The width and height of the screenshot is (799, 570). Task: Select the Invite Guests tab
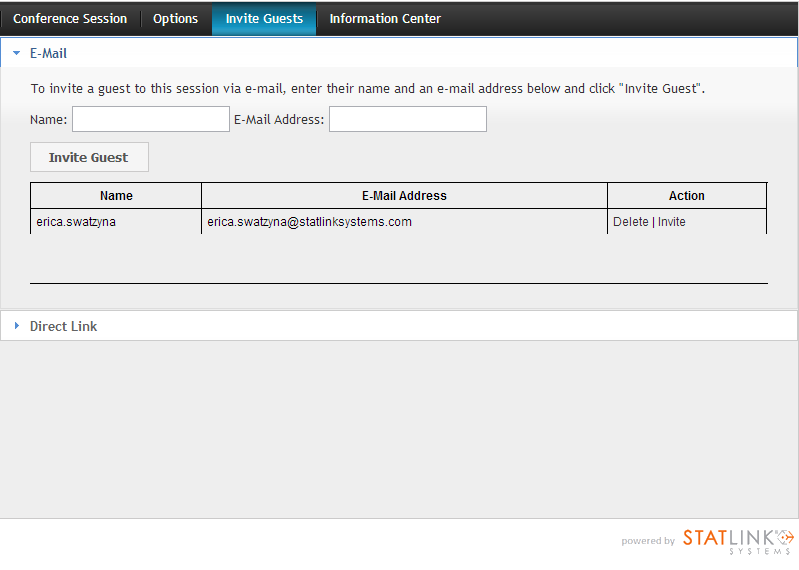tap(264, 19)
